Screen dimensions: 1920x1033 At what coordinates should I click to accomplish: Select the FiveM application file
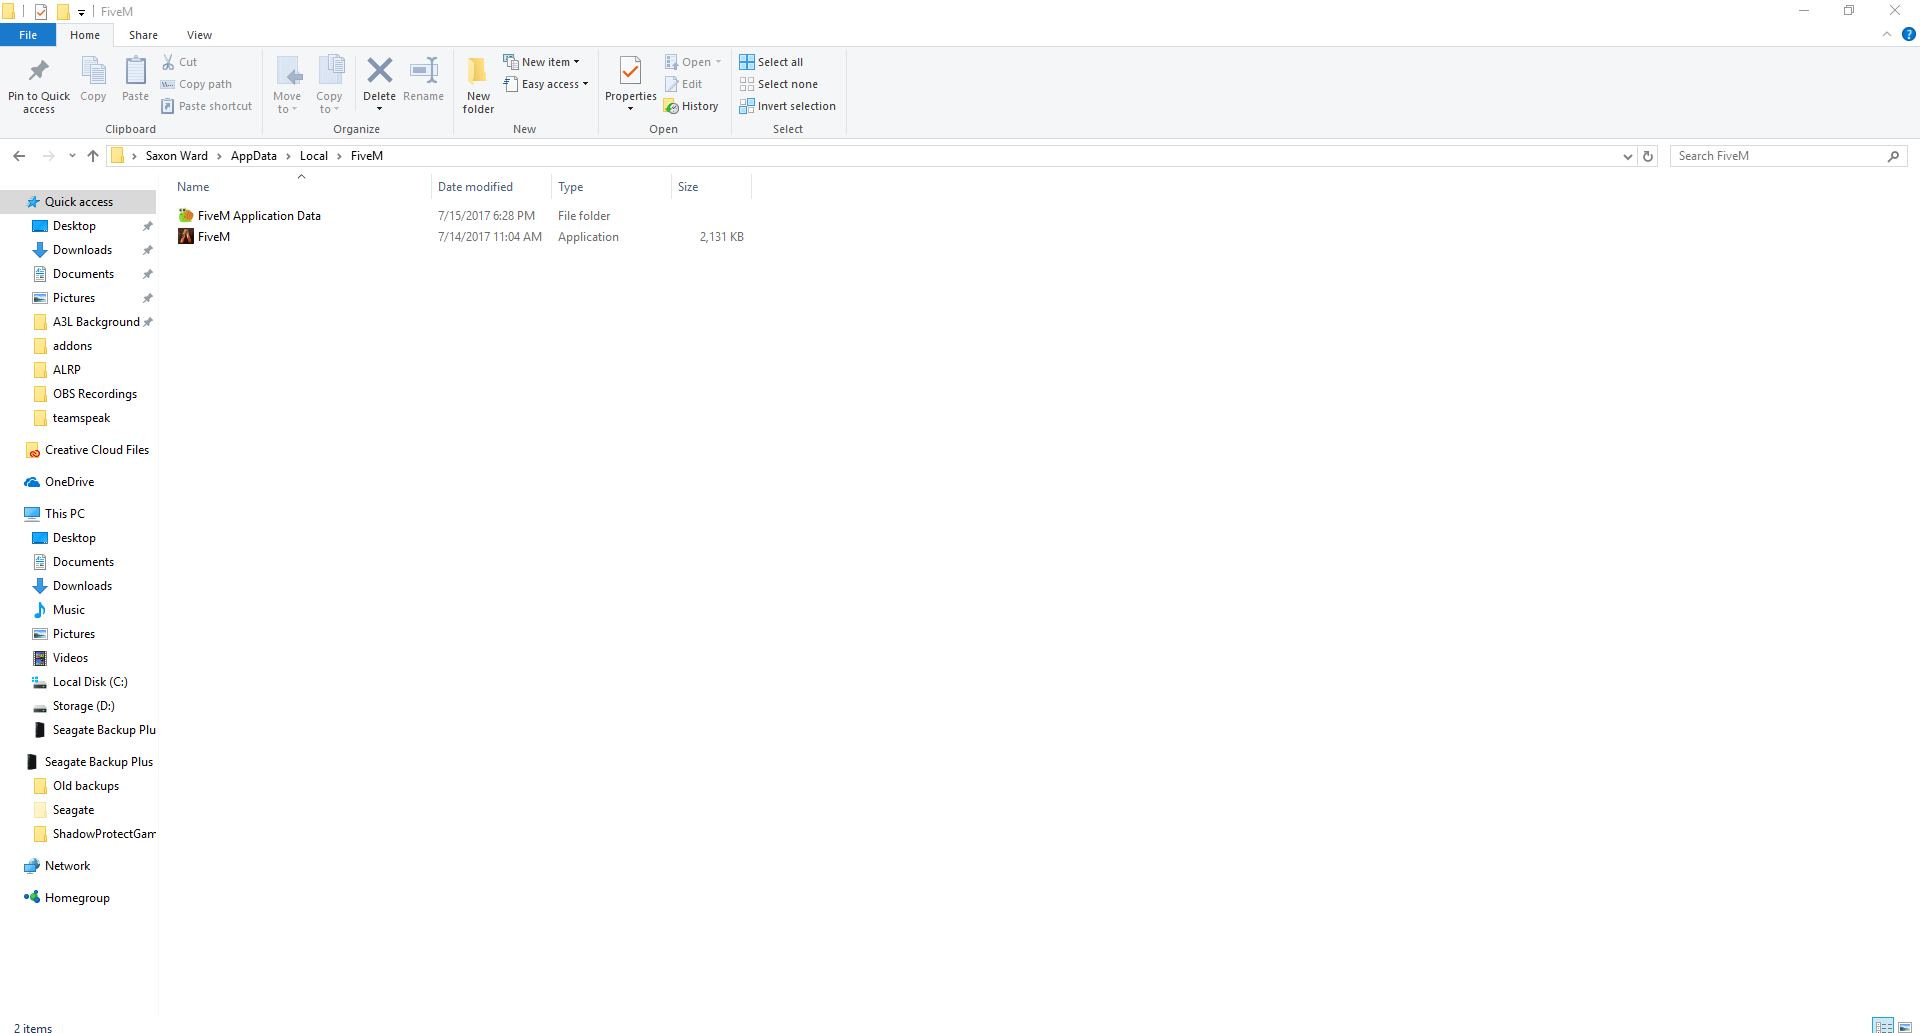click(x=214, y=237)
